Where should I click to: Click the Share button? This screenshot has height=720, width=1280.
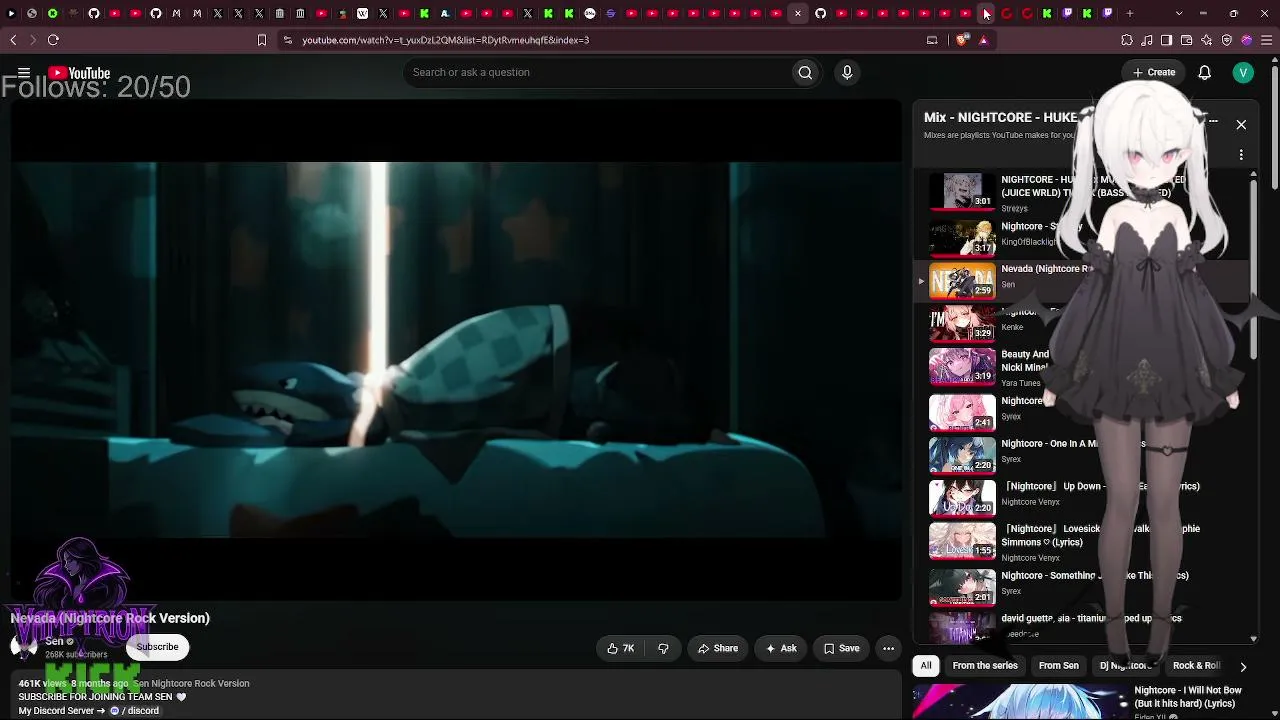pos(717,648)
